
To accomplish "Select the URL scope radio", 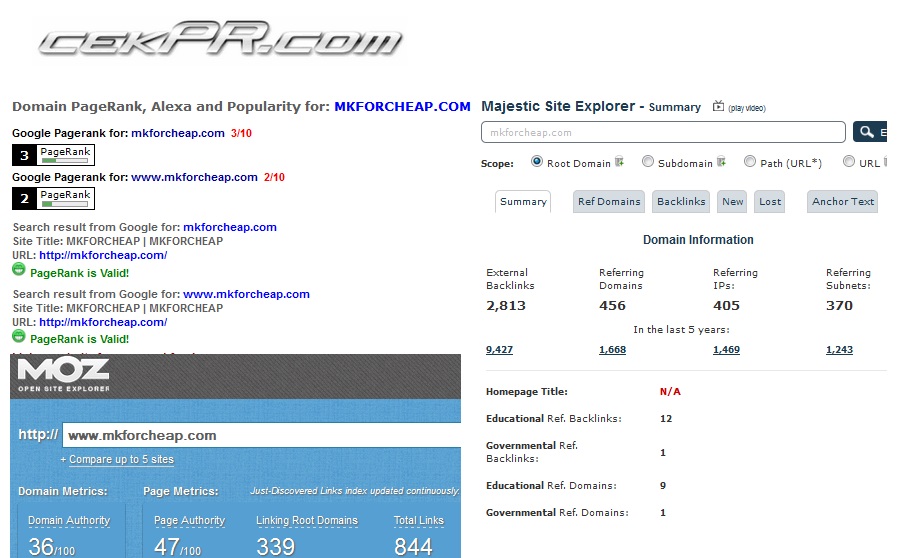I will [849, 161].
